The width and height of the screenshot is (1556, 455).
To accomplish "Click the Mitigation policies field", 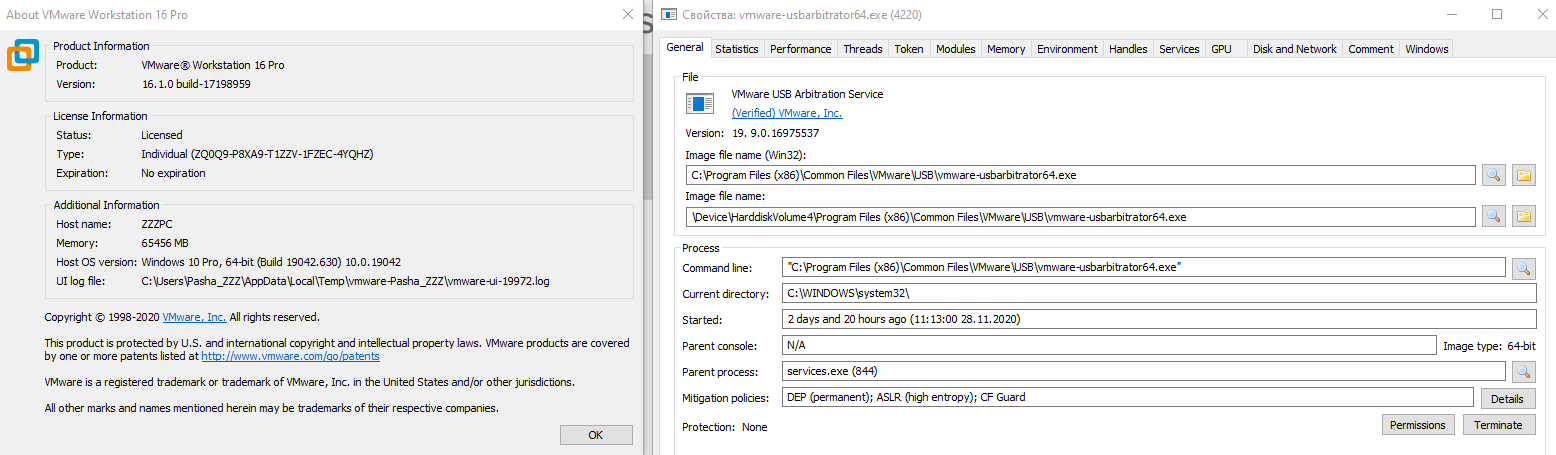I will [x=1128, y=397].
